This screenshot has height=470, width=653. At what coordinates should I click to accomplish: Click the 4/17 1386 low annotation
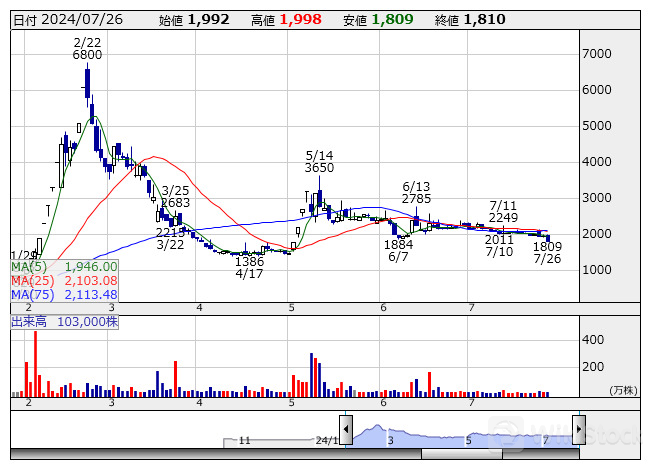(250, 266)
